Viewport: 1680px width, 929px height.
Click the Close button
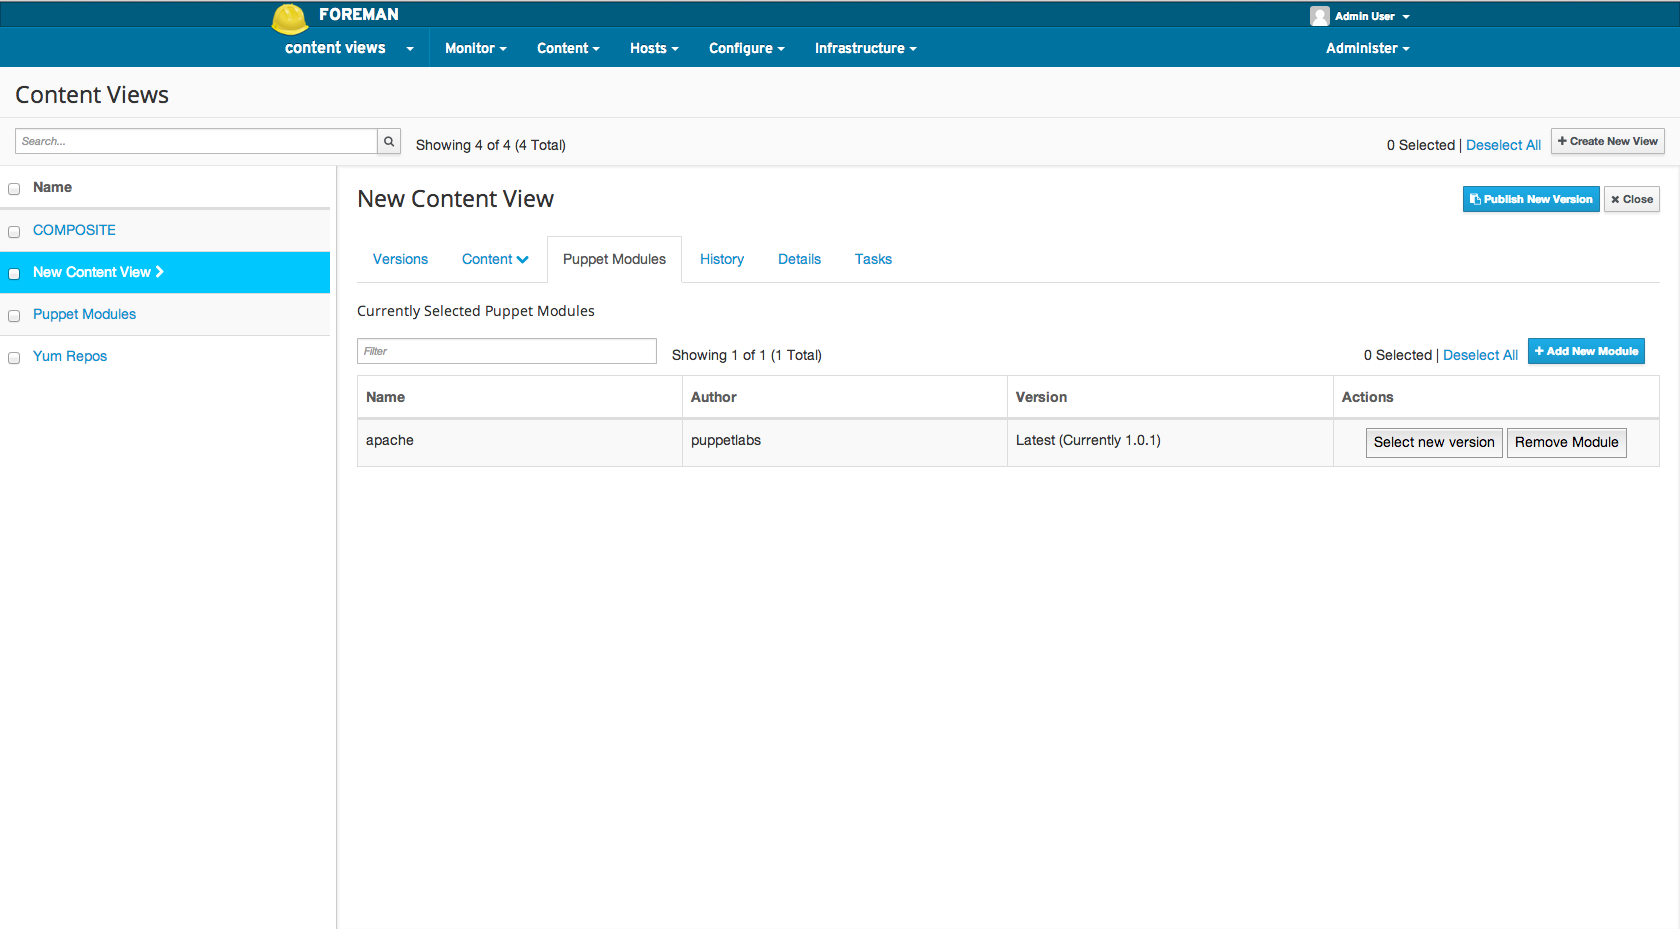(x=1632, y=199)
